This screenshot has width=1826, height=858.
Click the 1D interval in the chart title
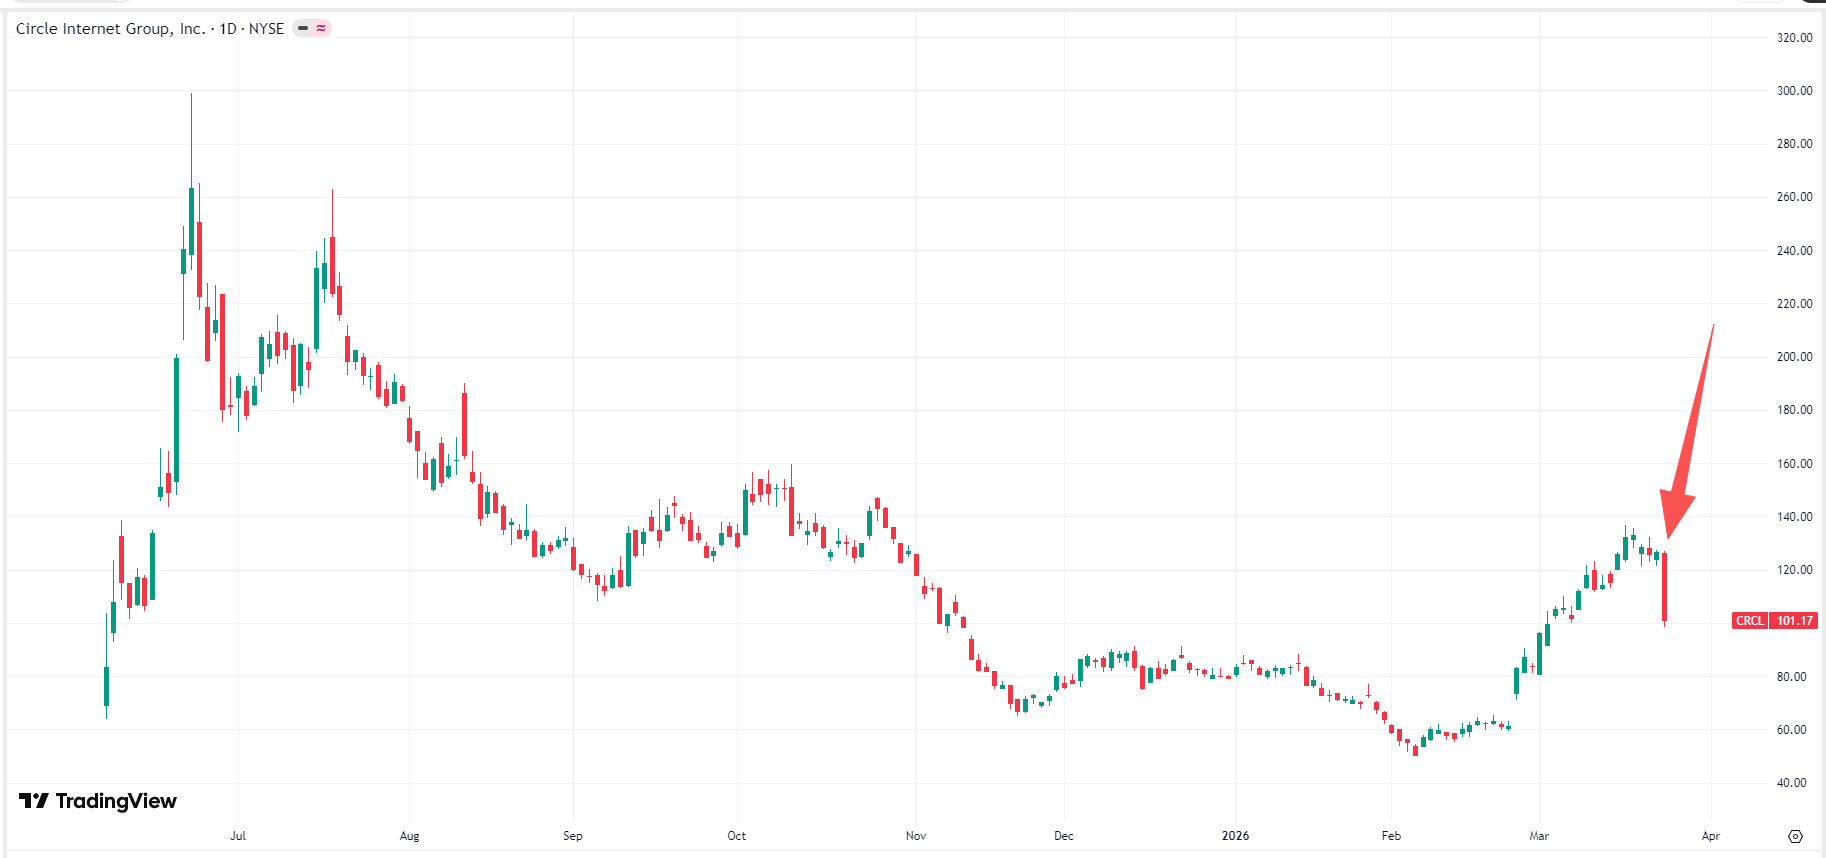coord(228,29)
